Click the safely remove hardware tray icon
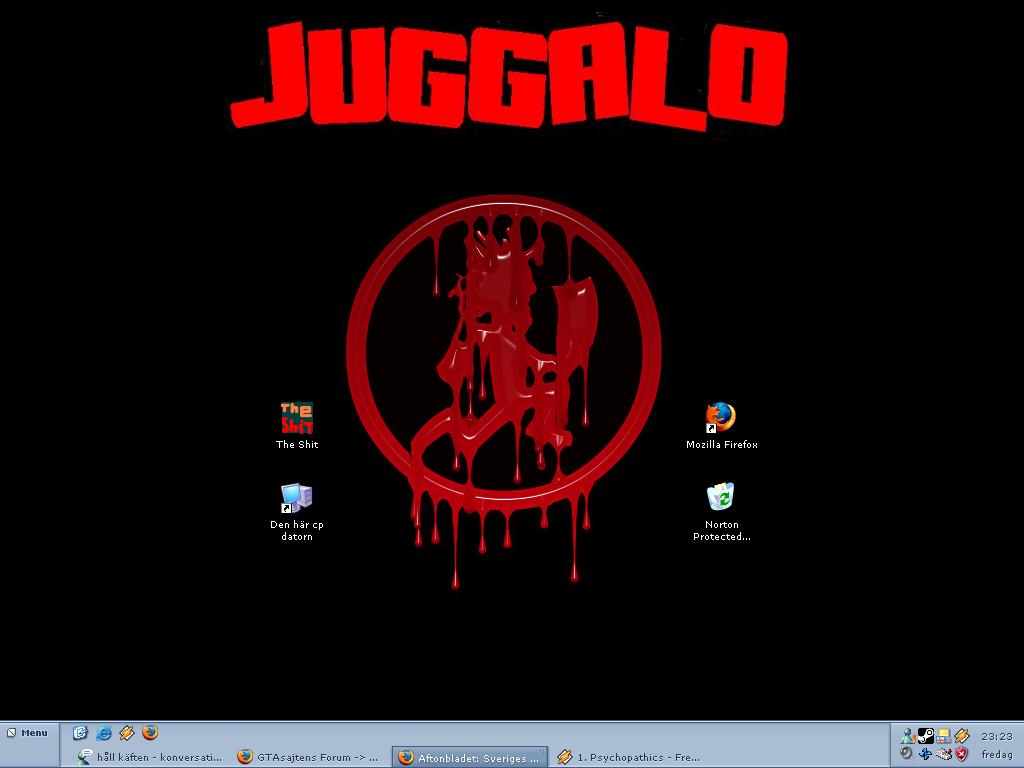This screenshot has height=768, width=1024. click(943, 754)
